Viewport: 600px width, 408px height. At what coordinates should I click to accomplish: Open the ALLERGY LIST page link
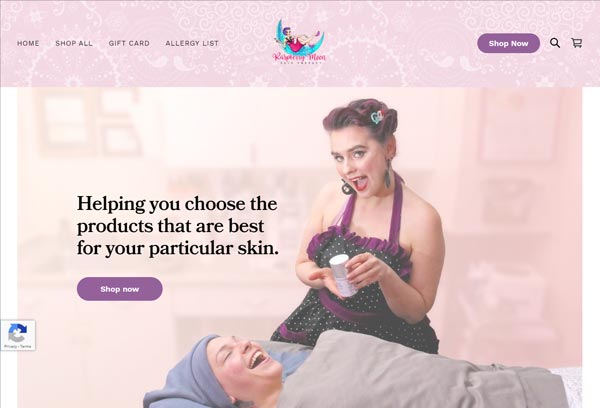[192, 44]
